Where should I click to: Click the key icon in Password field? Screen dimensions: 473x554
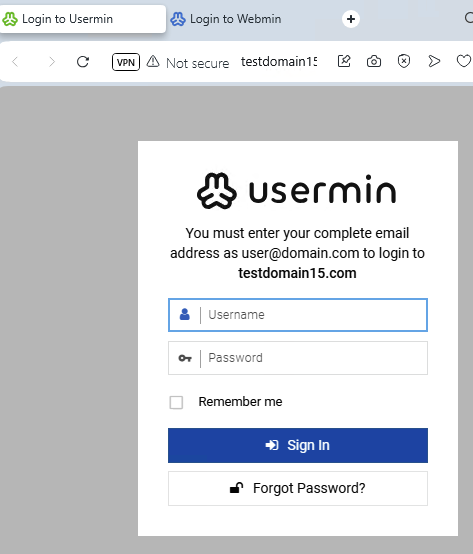185,358
